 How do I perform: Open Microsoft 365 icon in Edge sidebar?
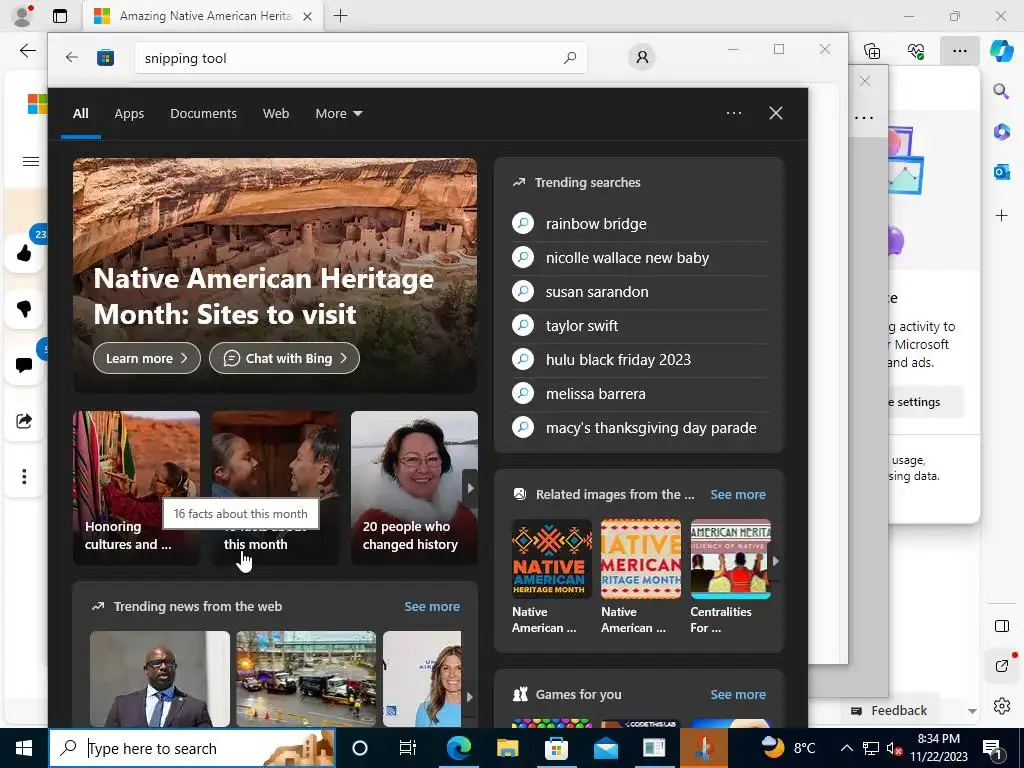[1001, 131]
